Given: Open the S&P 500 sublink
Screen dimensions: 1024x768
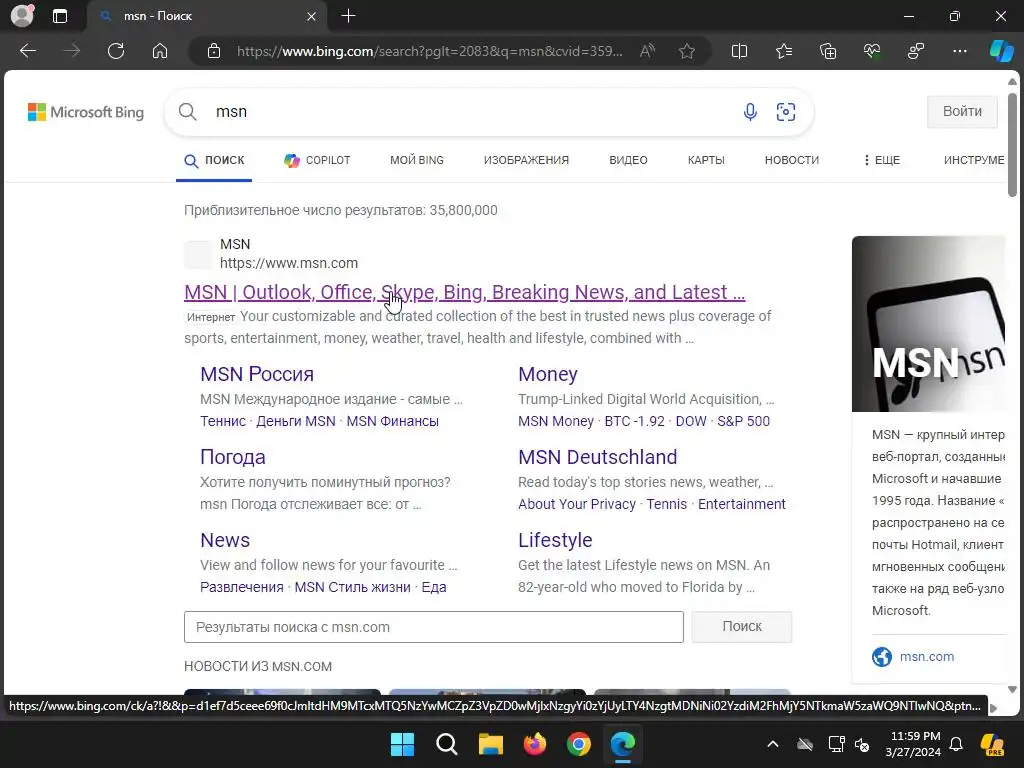Looking at the screenshot, I should [743, 421].
